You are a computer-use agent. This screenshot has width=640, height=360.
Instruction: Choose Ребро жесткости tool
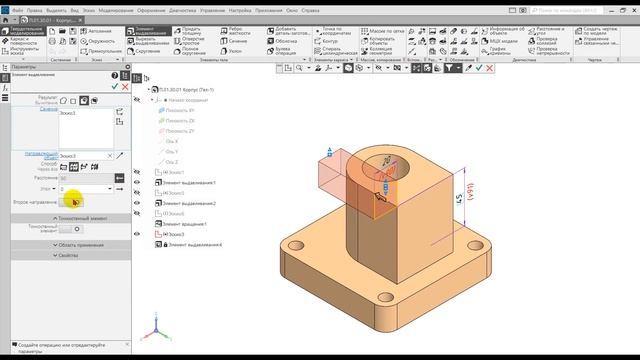pyautogui.click(x=236, y=31)
